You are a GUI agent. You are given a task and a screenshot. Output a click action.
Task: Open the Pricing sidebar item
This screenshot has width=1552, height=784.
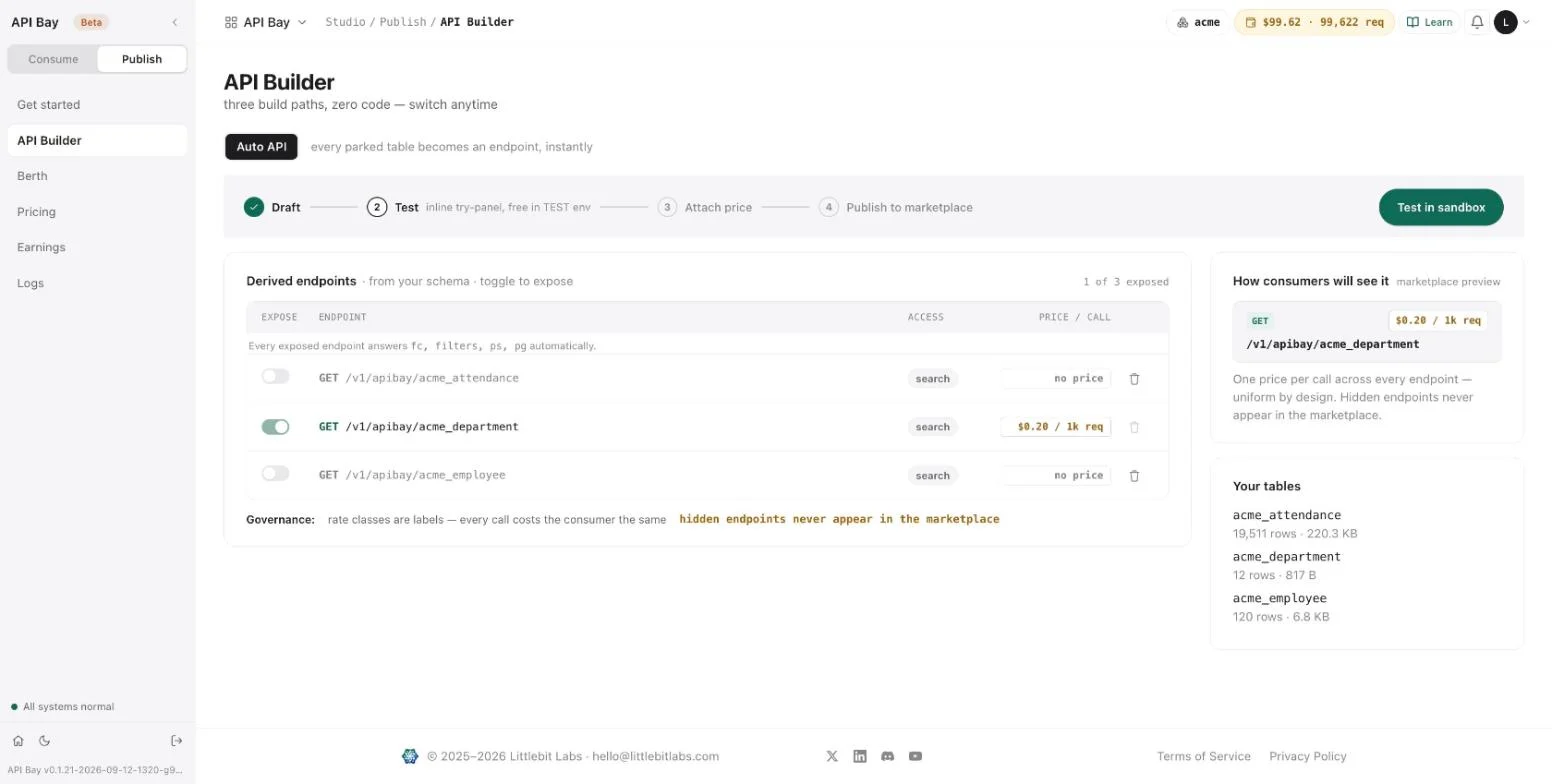pos(97,212)
